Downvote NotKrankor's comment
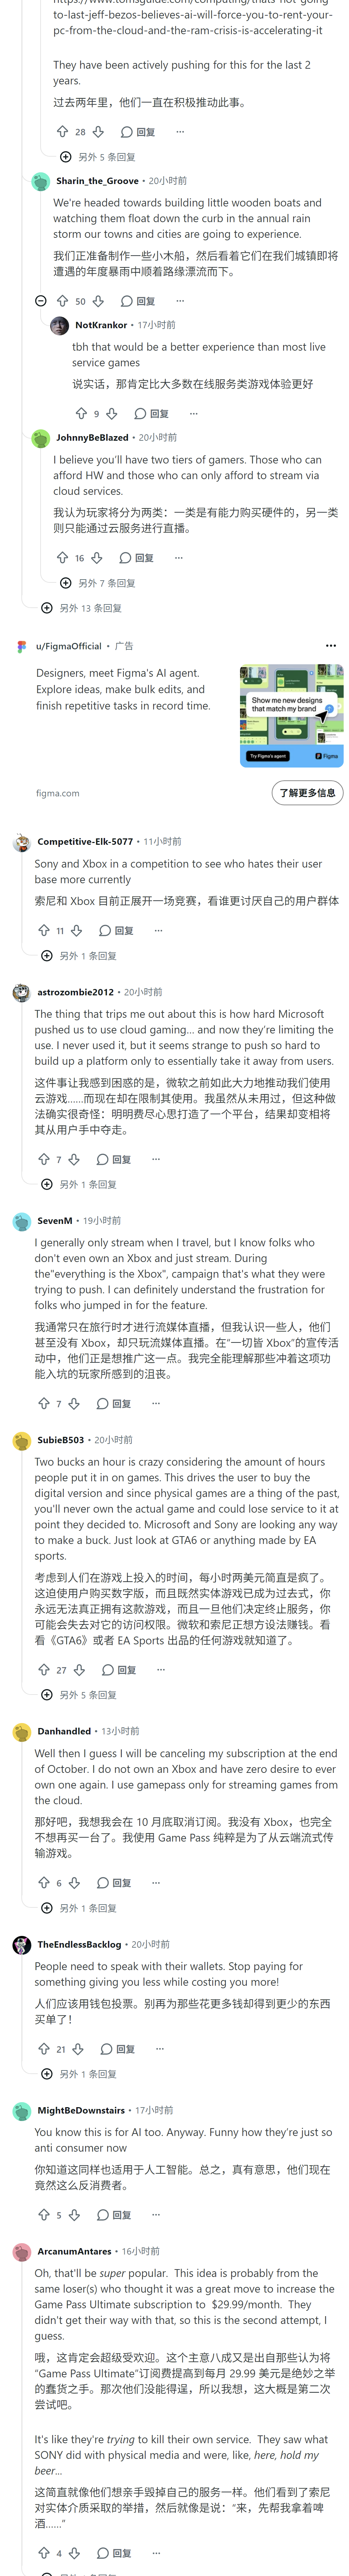Viewport: 349px width, 2576px height. coord(112,413)
